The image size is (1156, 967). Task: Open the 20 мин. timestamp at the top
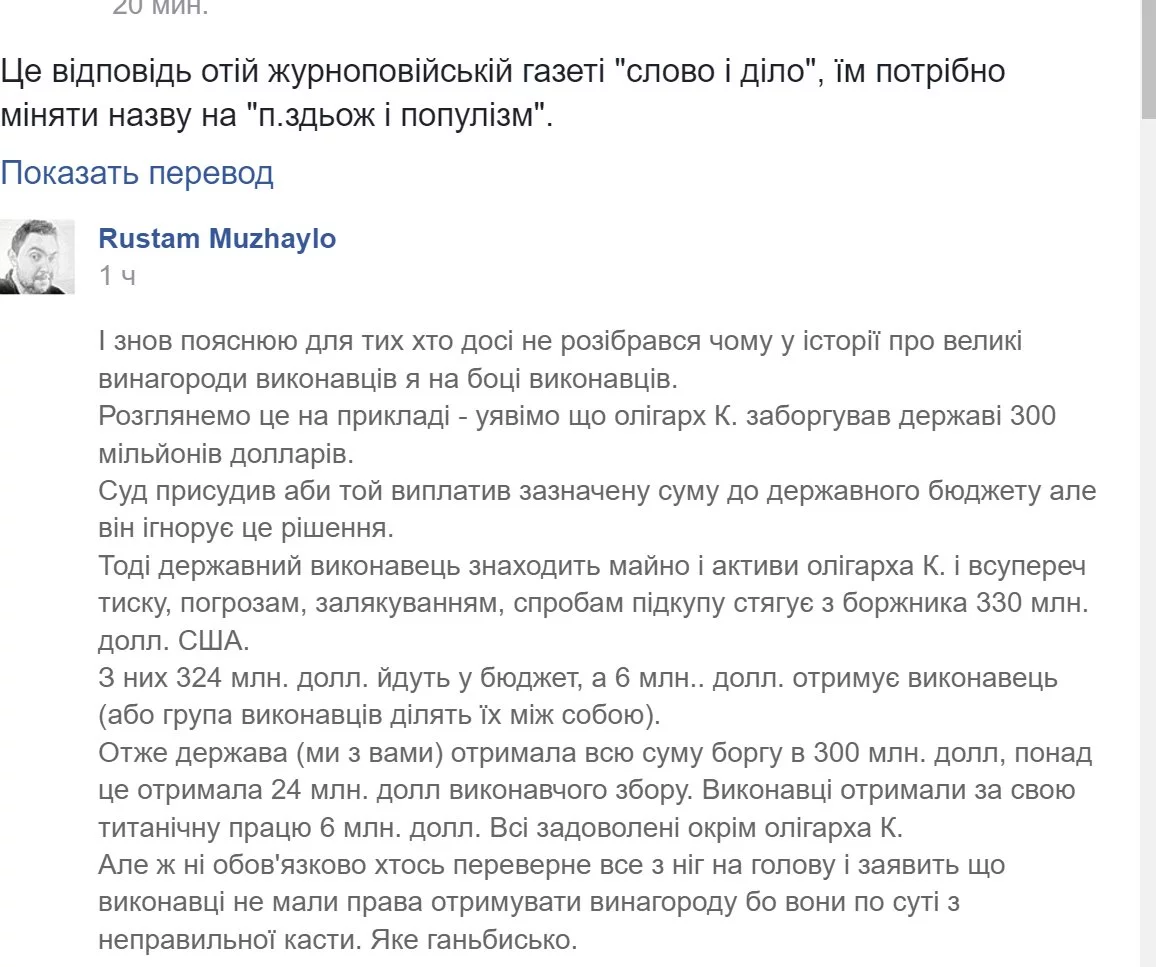[161, 7]
